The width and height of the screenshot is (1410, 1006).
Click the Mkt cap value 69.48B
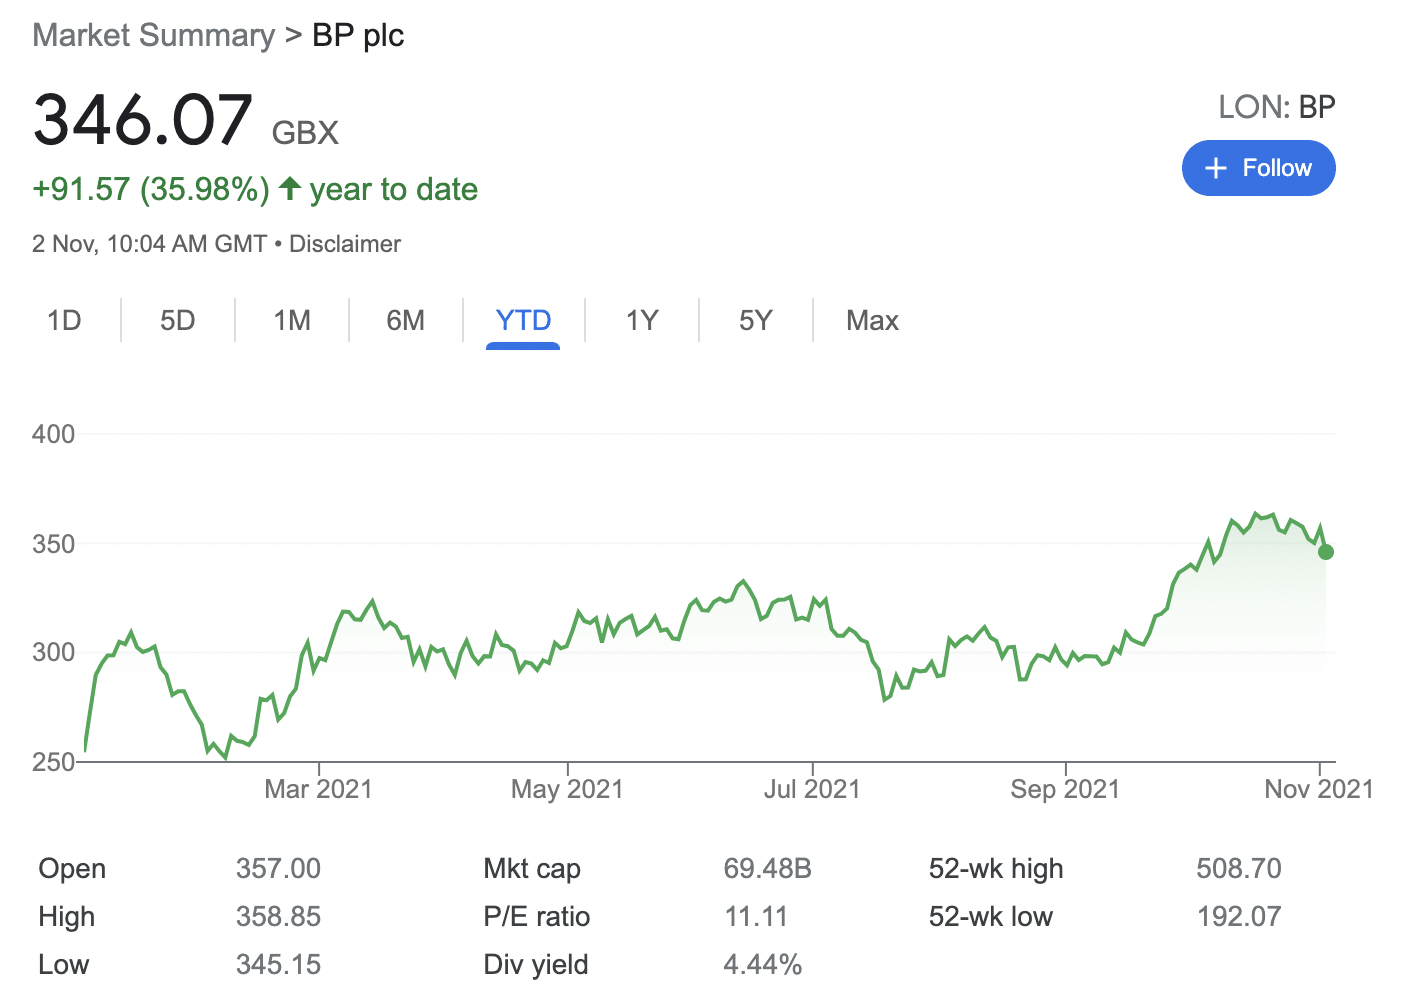(x=767, y=869)
